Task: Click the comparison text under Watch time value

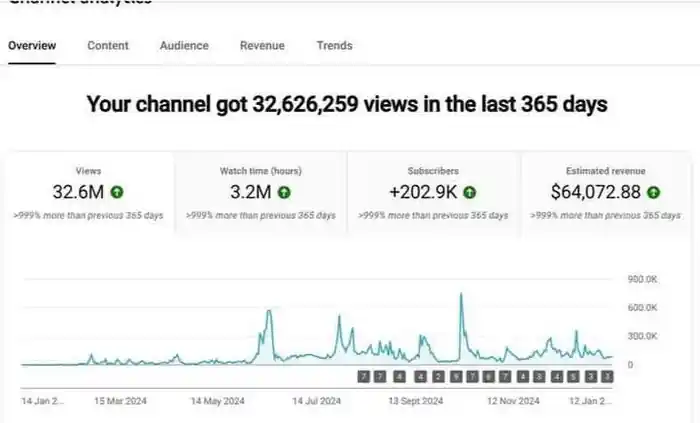Action: pos(261,216)
